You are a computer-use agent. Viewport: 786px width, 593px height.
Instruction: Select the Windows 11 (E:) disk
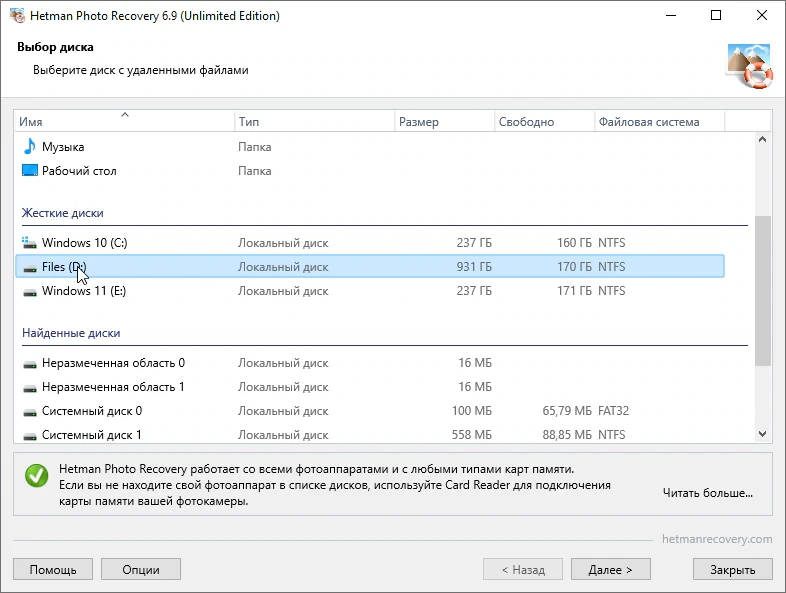click(x=369, y=291)
